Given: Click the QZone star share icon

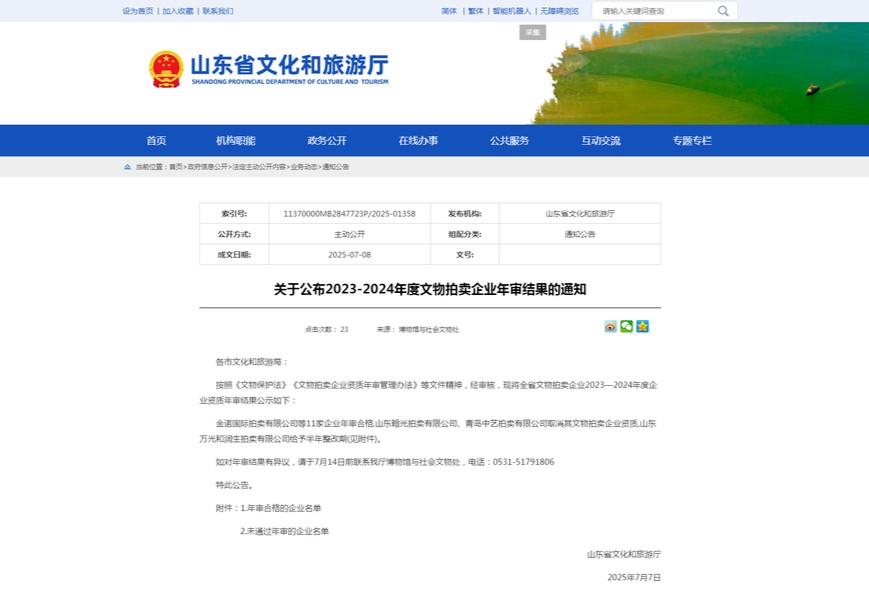Looking at the screenshot, I should [x=642, y=327].
